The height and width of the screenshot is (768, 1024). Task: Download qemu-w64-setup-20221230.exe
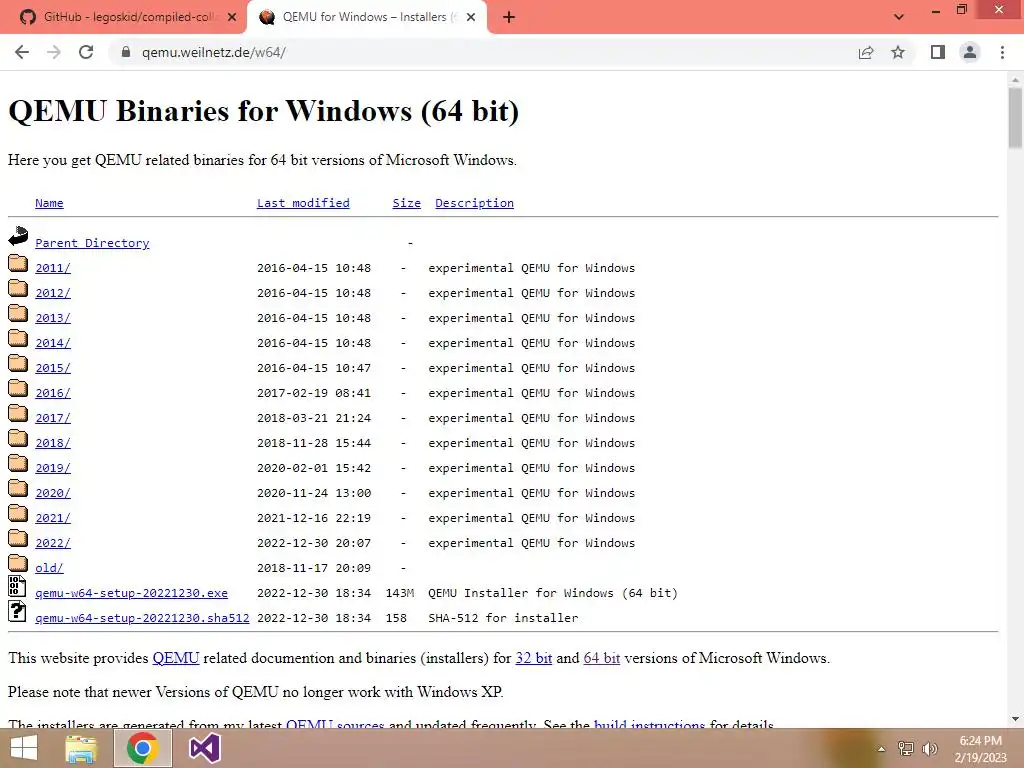131,593
